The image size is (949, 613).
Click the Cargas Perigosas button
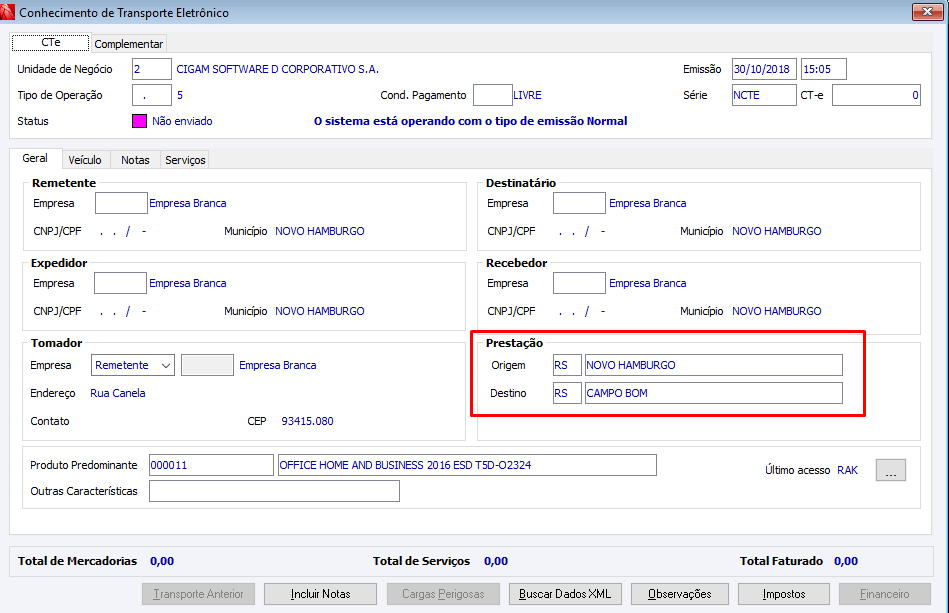(x=443, y=594)
